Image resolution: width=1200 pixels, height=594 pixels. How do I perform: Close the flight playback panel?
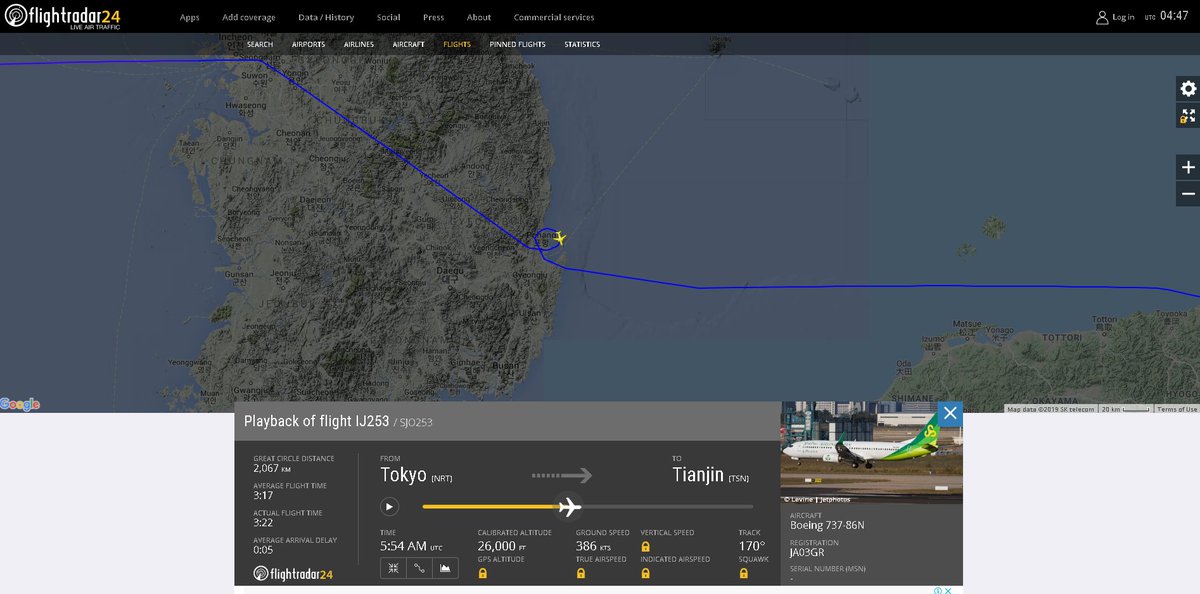[x=950, y=413]
